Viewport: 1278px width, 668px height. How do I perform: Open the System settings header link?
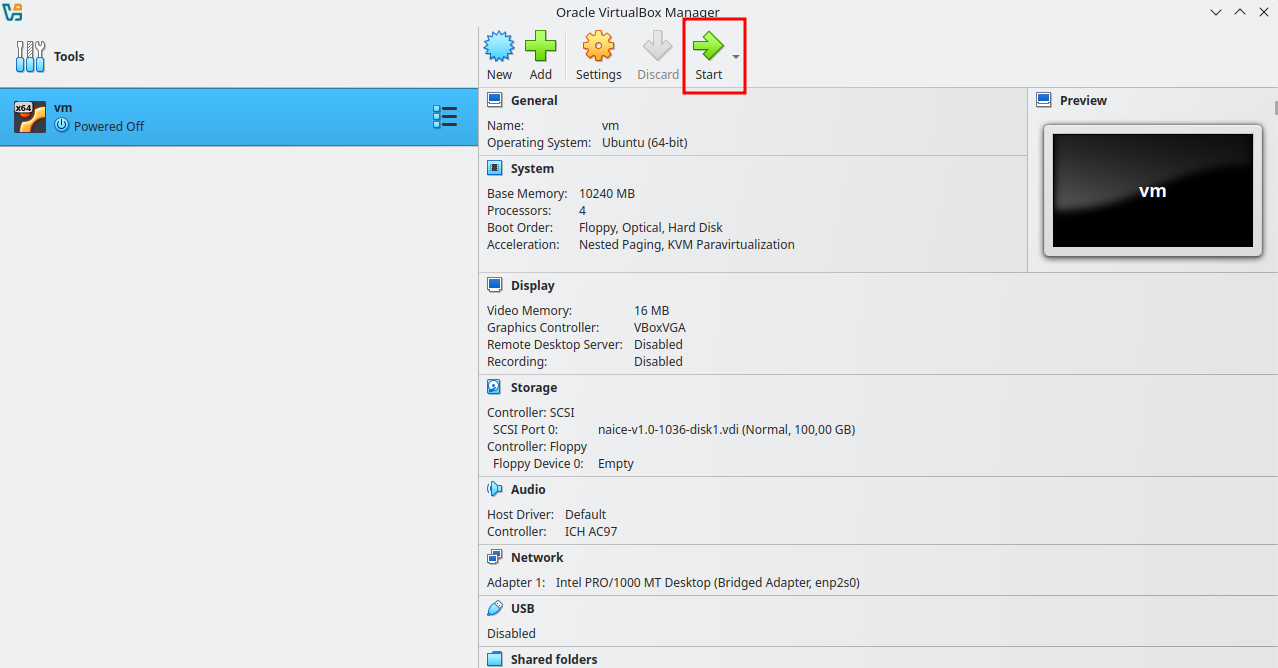click(532, 168)
